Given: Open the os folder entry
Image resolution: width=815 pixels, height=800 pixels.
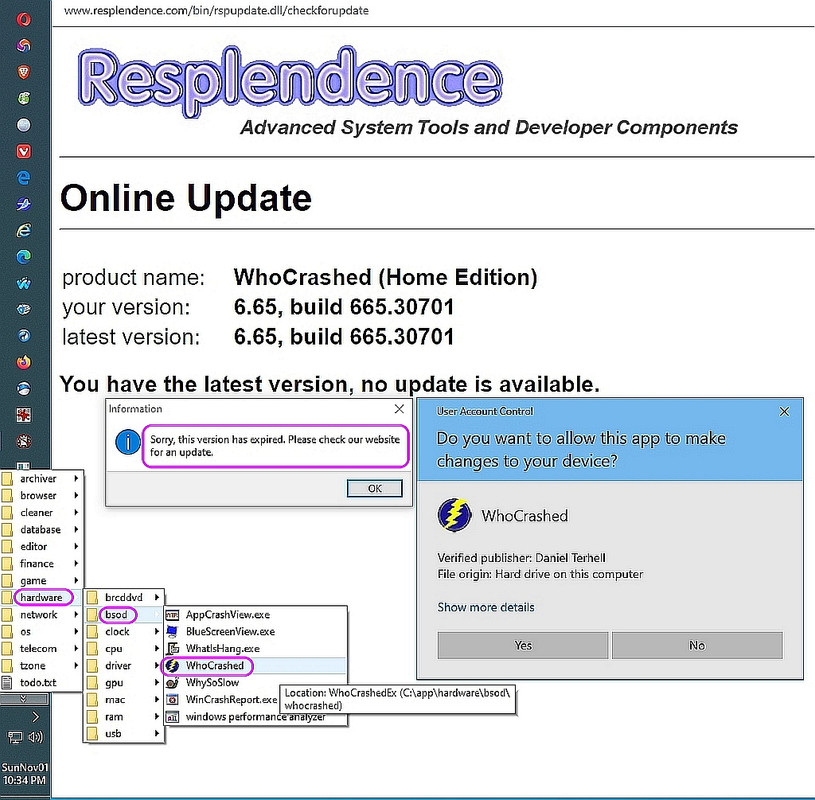Looking at the screenshot, I should tap(41, 632).
